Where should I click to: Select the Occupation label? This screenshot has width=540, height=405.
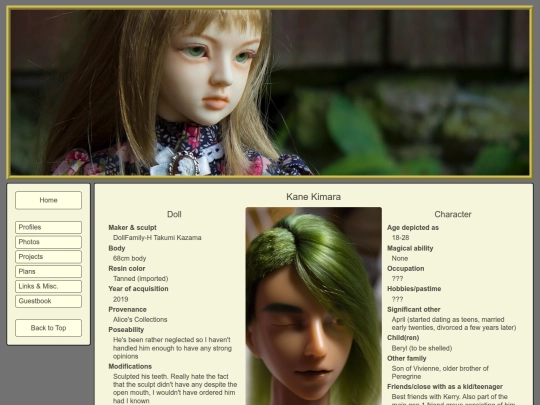406,269
